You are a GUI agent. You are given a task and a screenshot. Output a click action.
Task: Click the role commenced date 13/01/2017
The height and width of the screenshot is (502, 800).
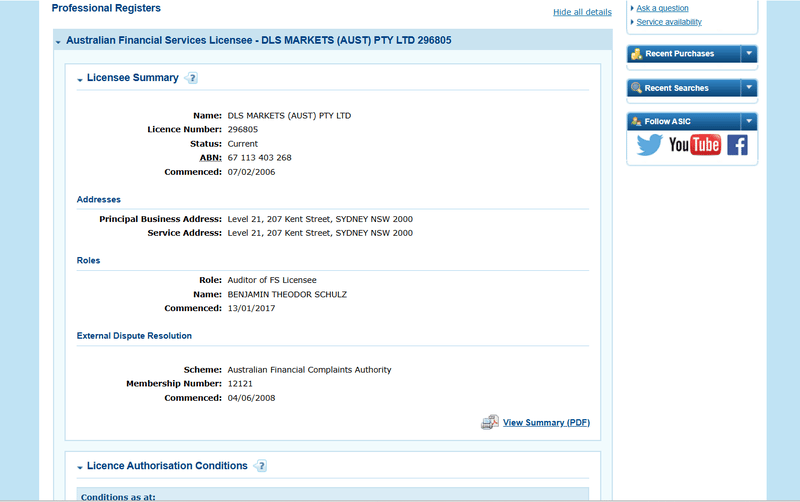(x=252, y=308)
